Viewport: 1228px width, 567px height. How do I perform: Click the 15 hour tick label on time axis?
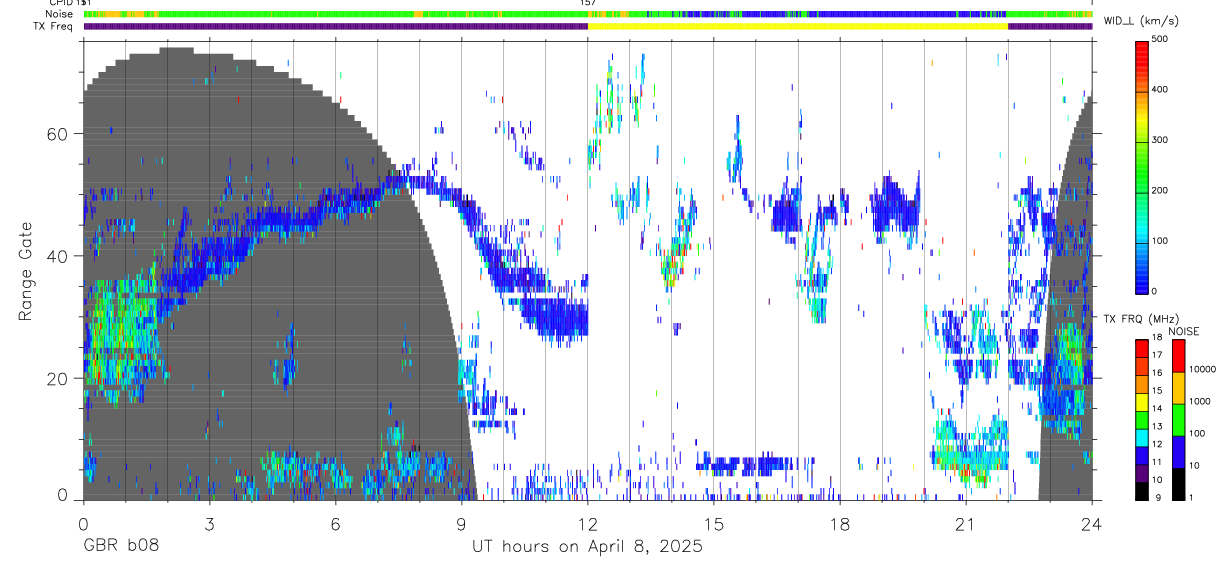tap(713, 524)
